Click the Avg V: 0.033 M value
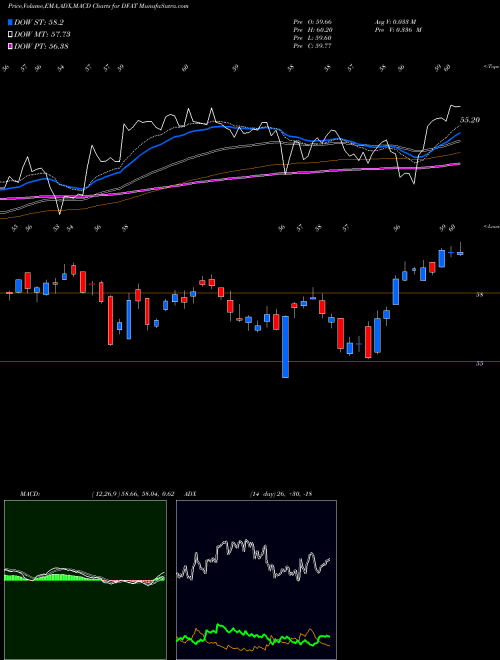The width and height of the screenshot is (500, 660). coord(398,22)
